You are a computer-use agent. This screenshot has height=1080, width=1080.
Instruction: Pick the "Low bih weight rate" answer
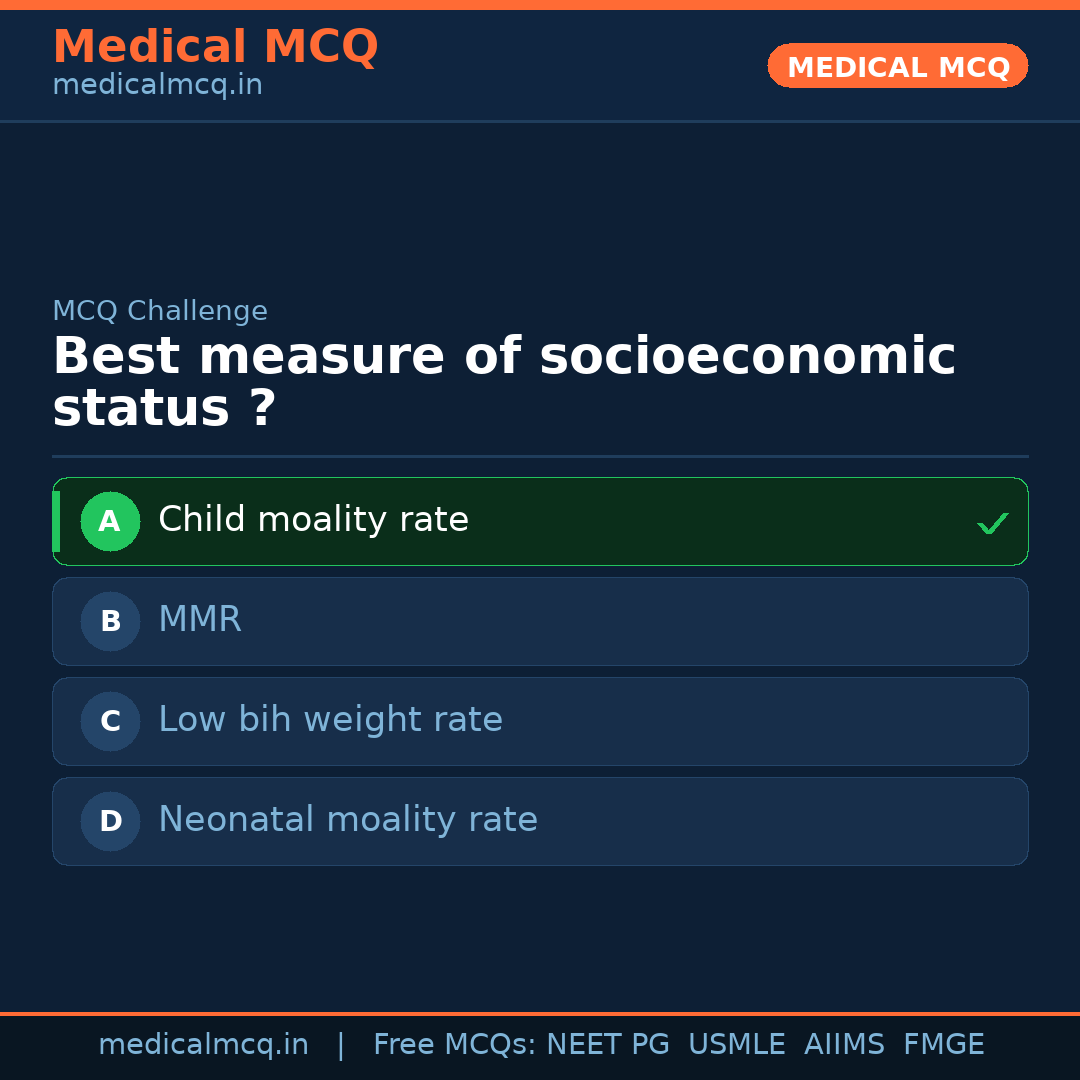pos(330,720)
